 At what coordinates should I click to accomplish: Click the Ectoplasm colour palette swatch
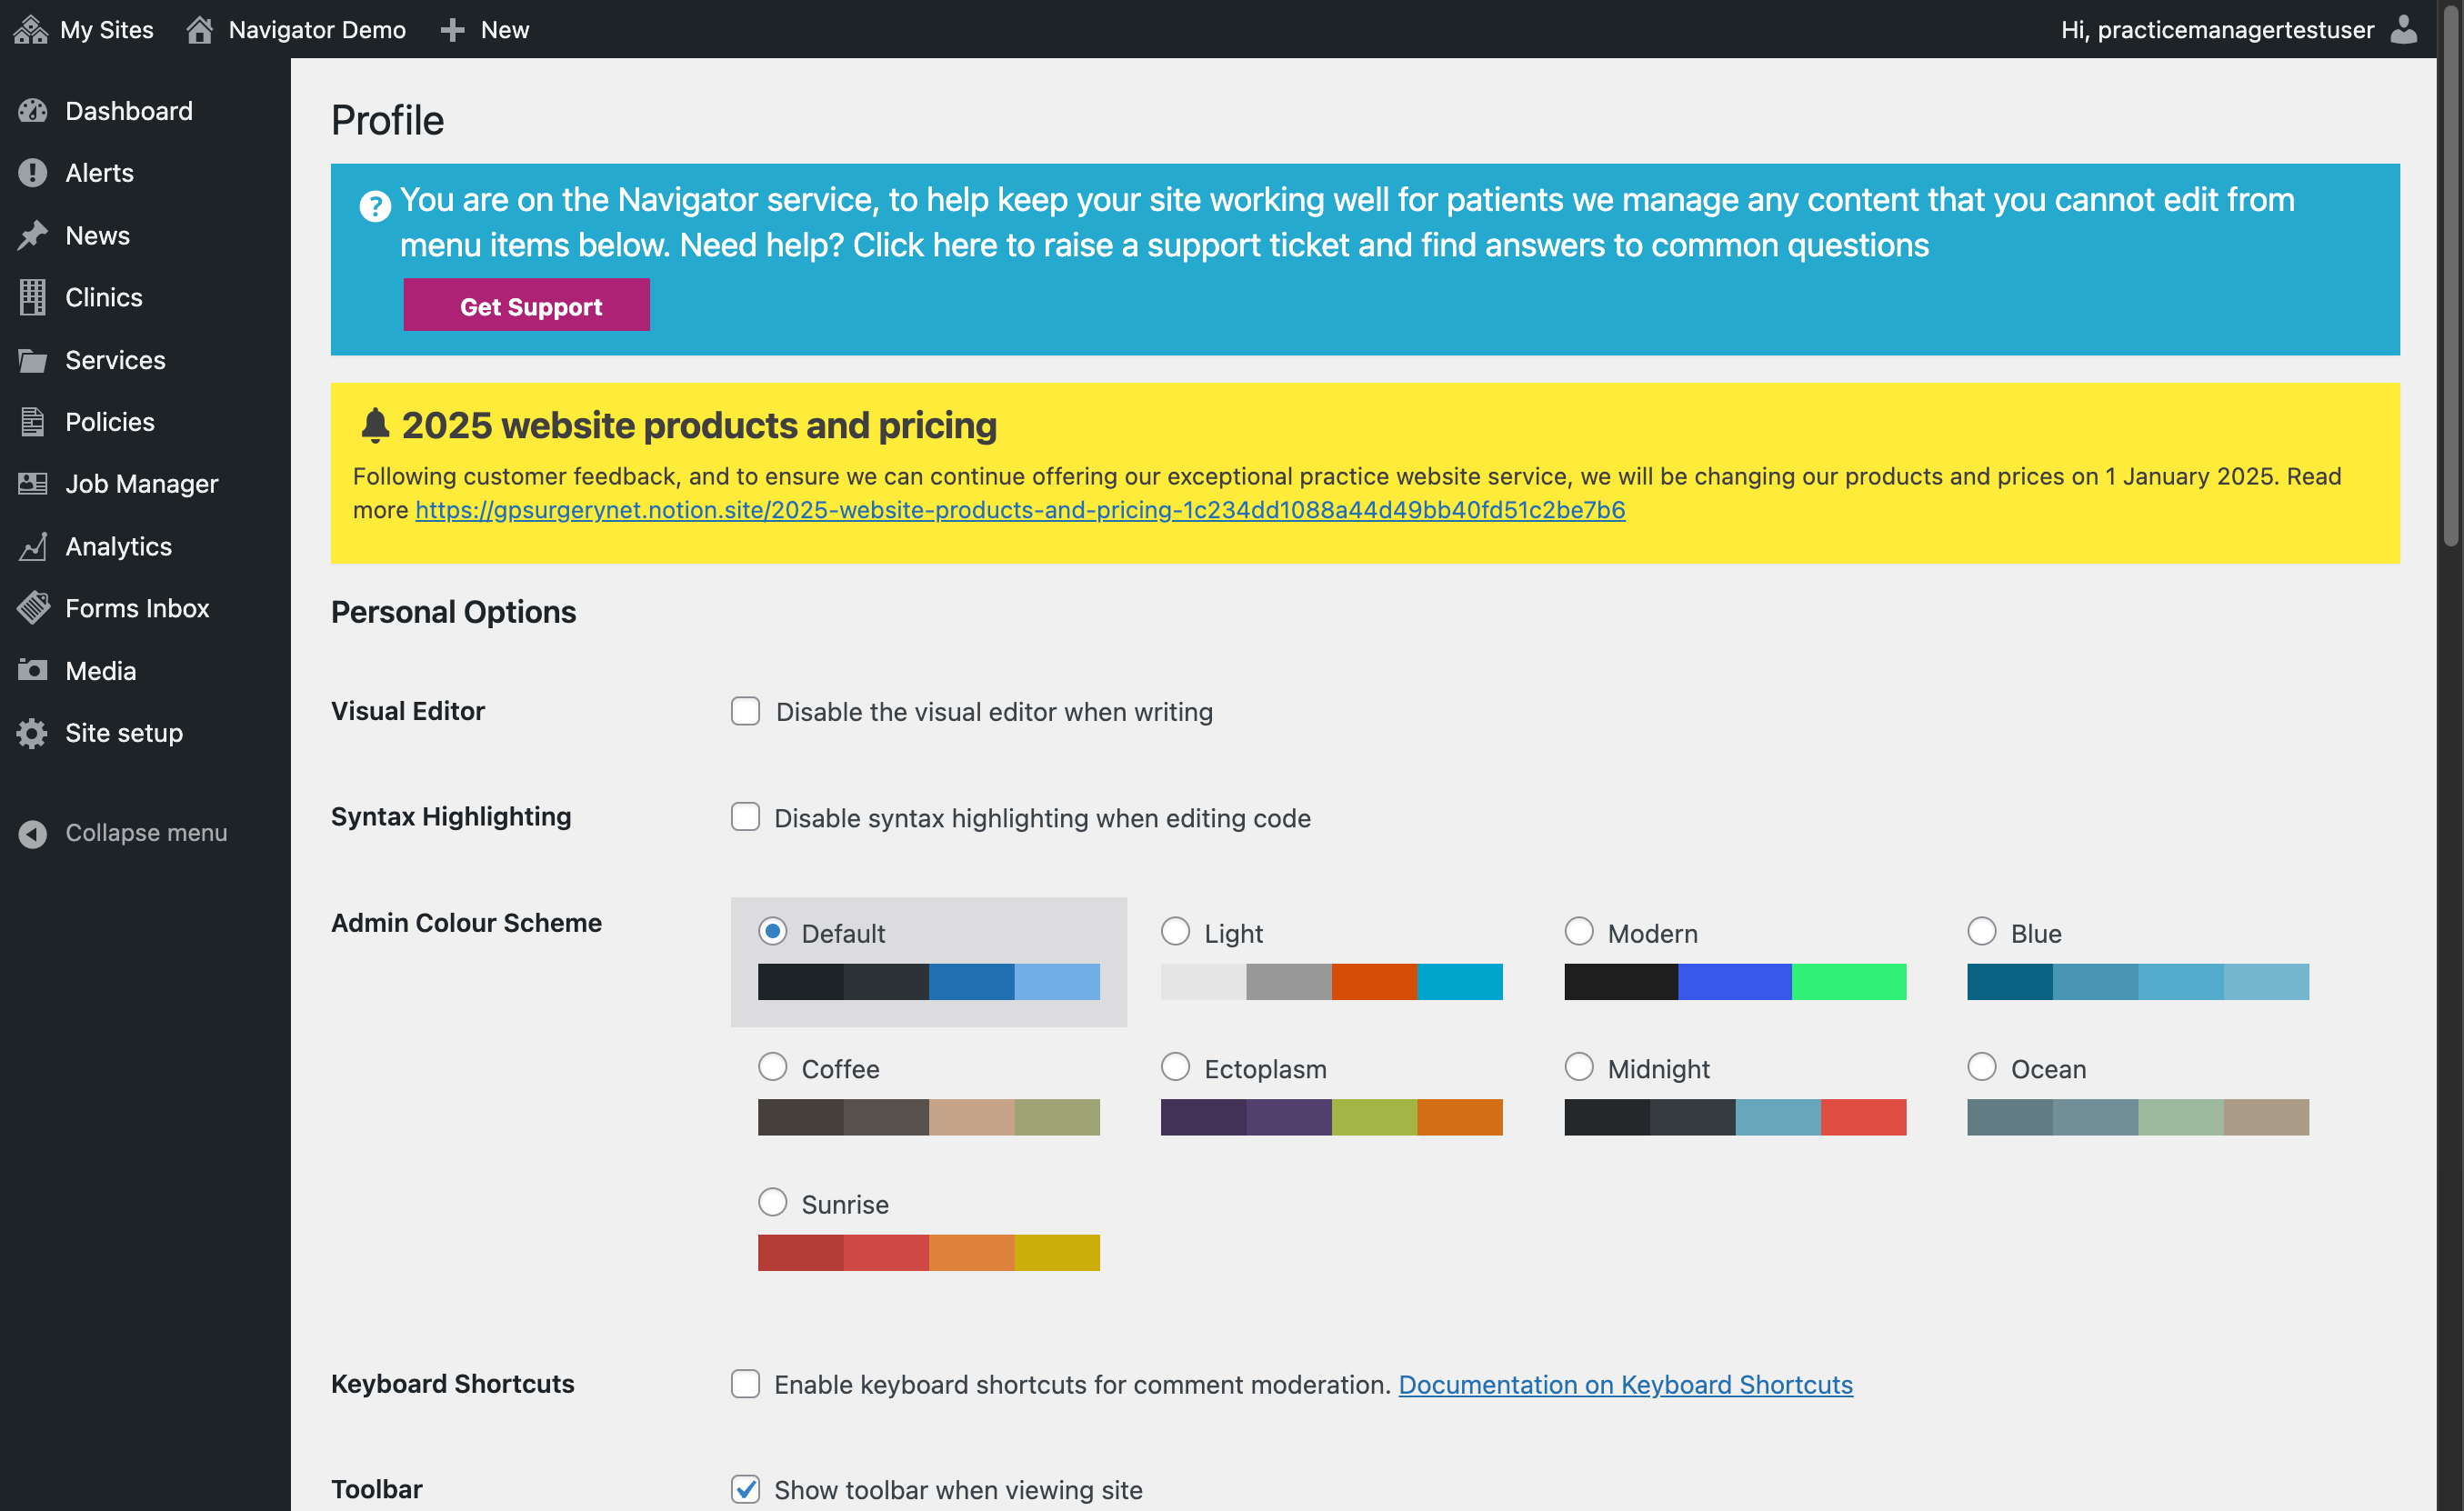[x=1332, y=1117]
